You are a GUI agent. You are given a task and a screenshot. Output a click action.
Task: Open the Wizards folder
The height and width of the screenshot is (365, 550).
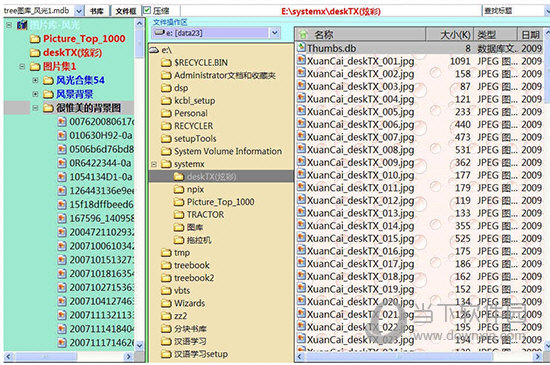(x=189, y=303)
